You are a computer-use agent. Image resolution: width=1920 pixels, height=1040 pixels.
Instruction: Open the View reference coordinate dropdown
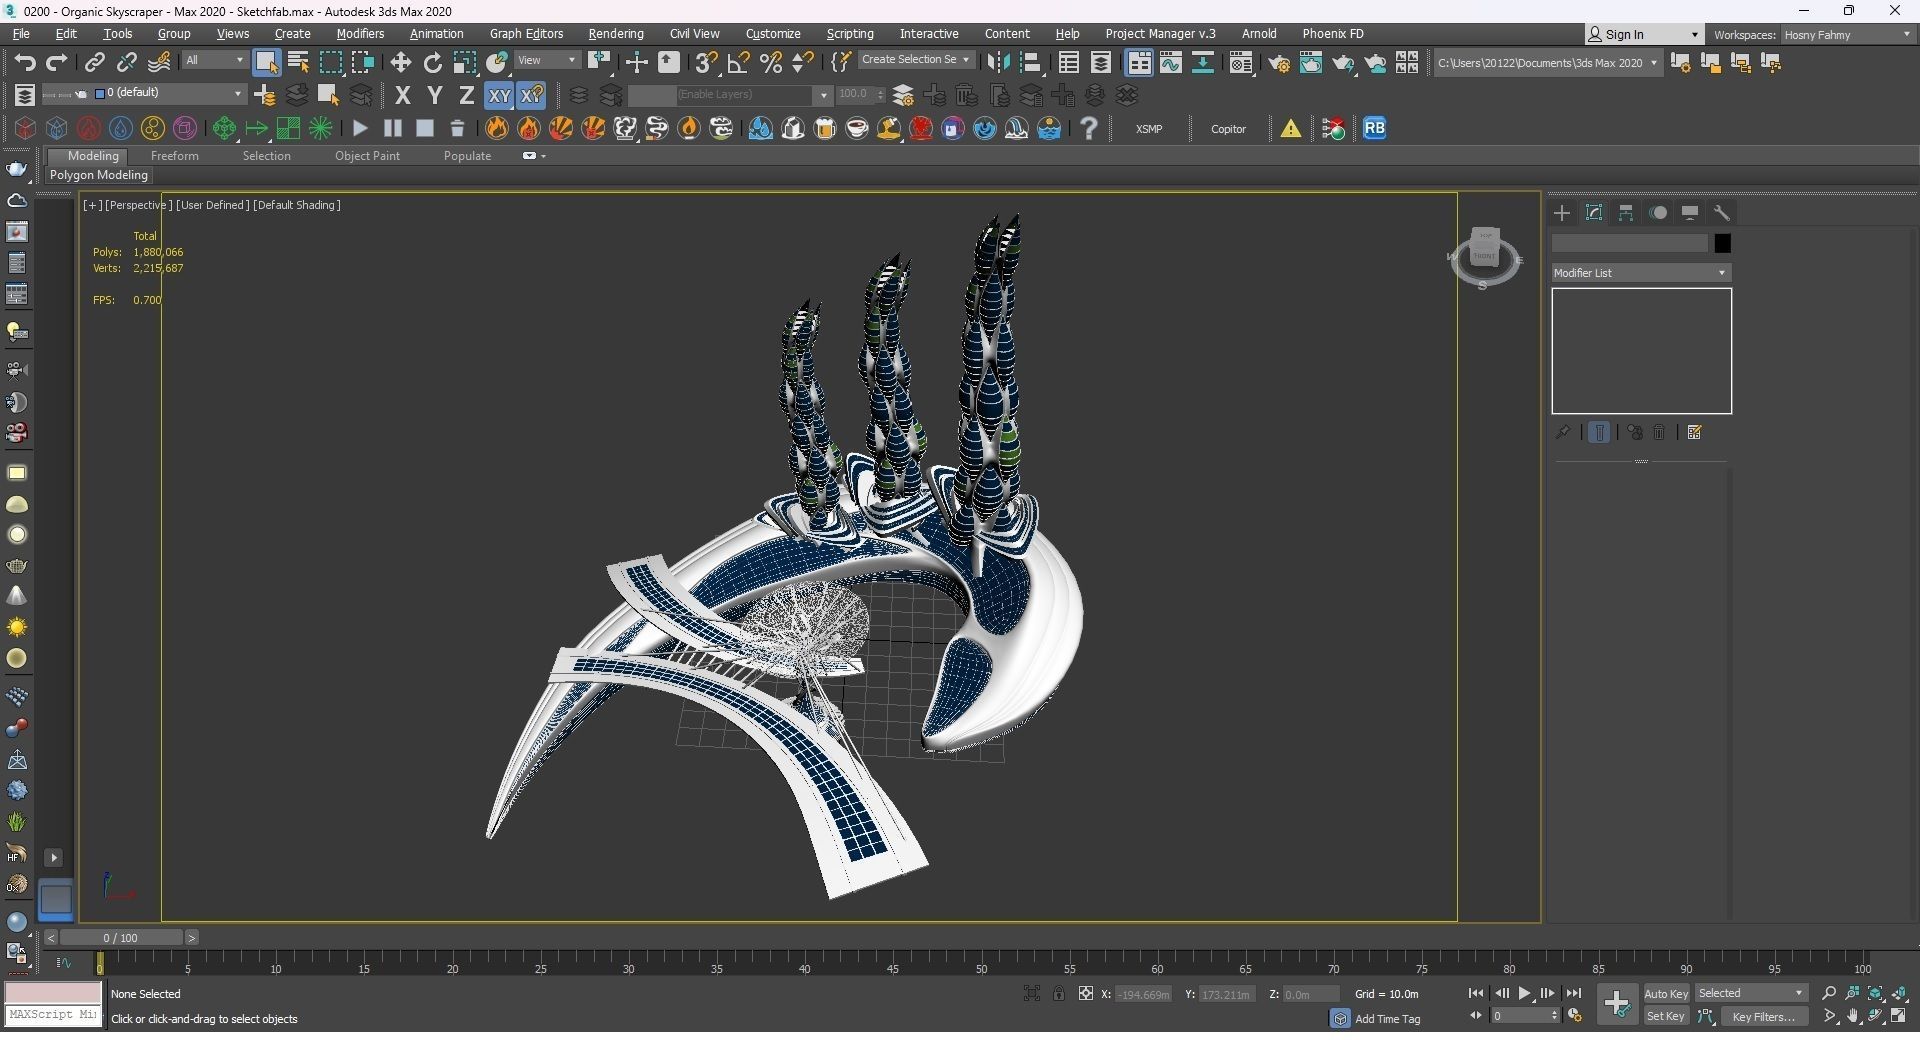(547, 61)
